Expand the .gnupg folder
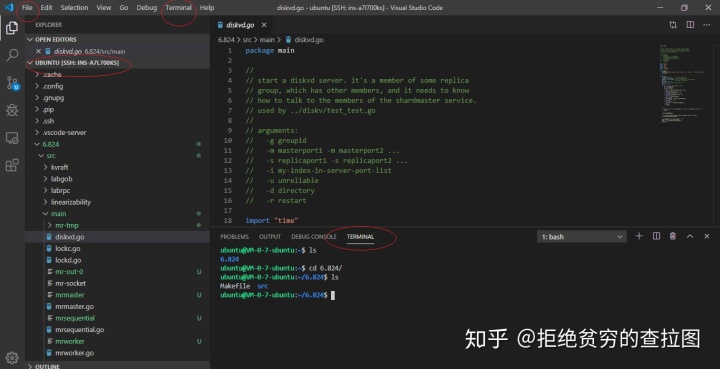This screenshot has width=720, height=369. coord(118,98)
